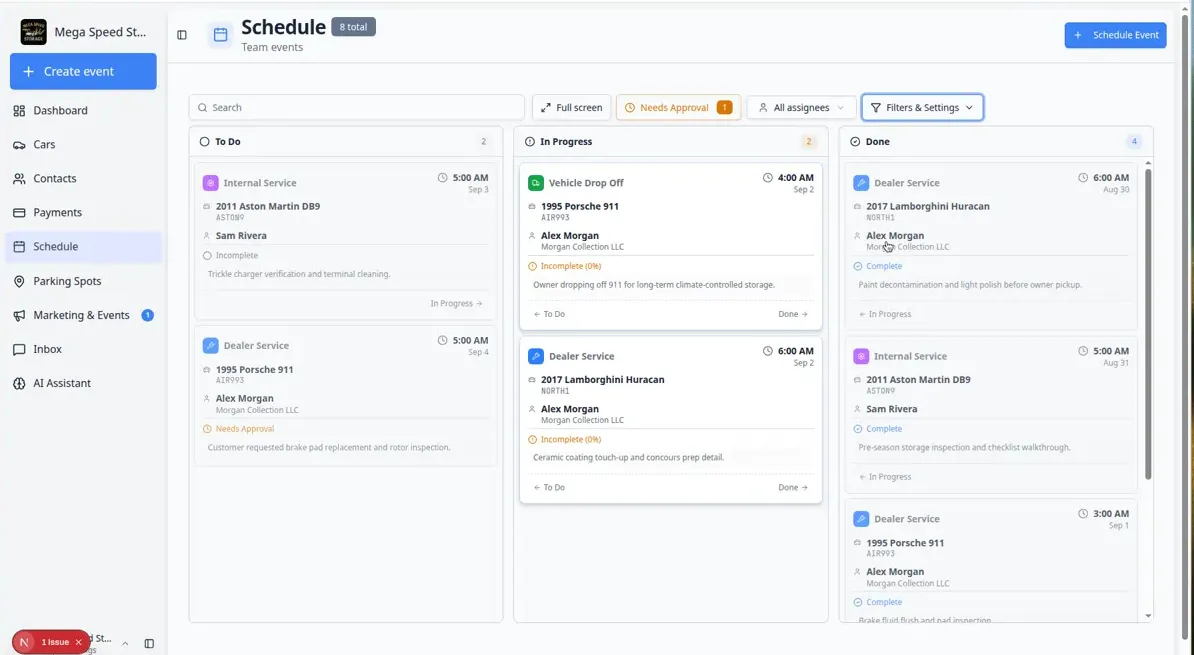Click Needs Approval status on Porsche To Do card

click(238, 429)
